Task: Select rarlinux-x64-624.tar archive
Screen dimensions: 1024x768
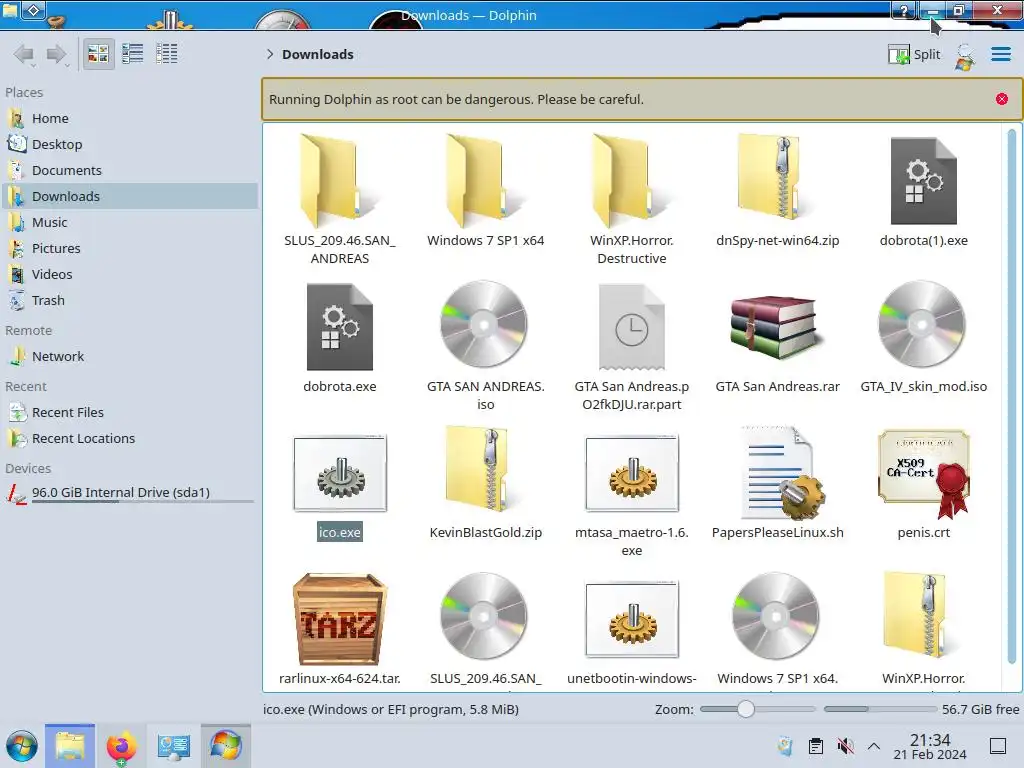Action: pyautogui.click(x=340, y=629)
